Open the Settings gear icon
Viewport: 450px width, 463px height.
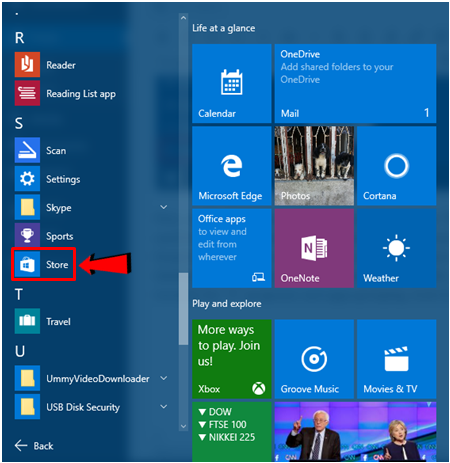[x=27, y=179]
